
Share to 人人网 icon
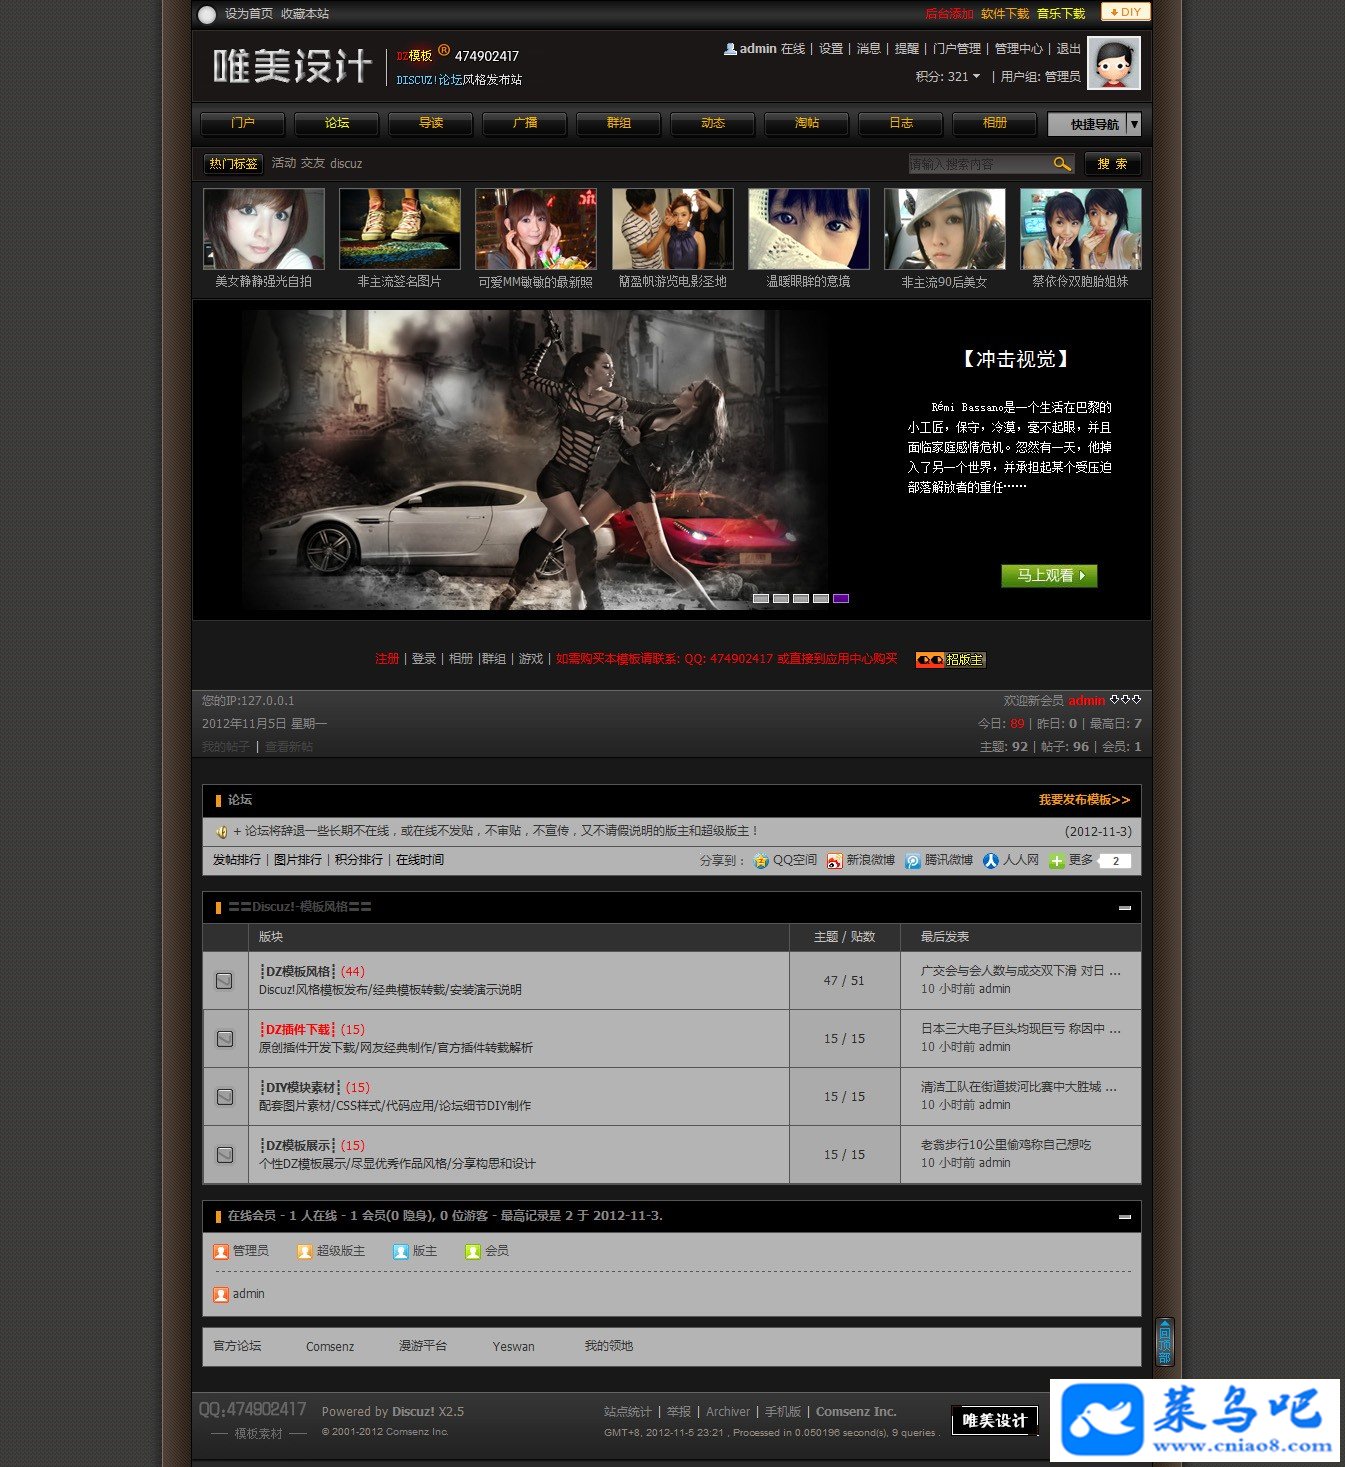991,860
